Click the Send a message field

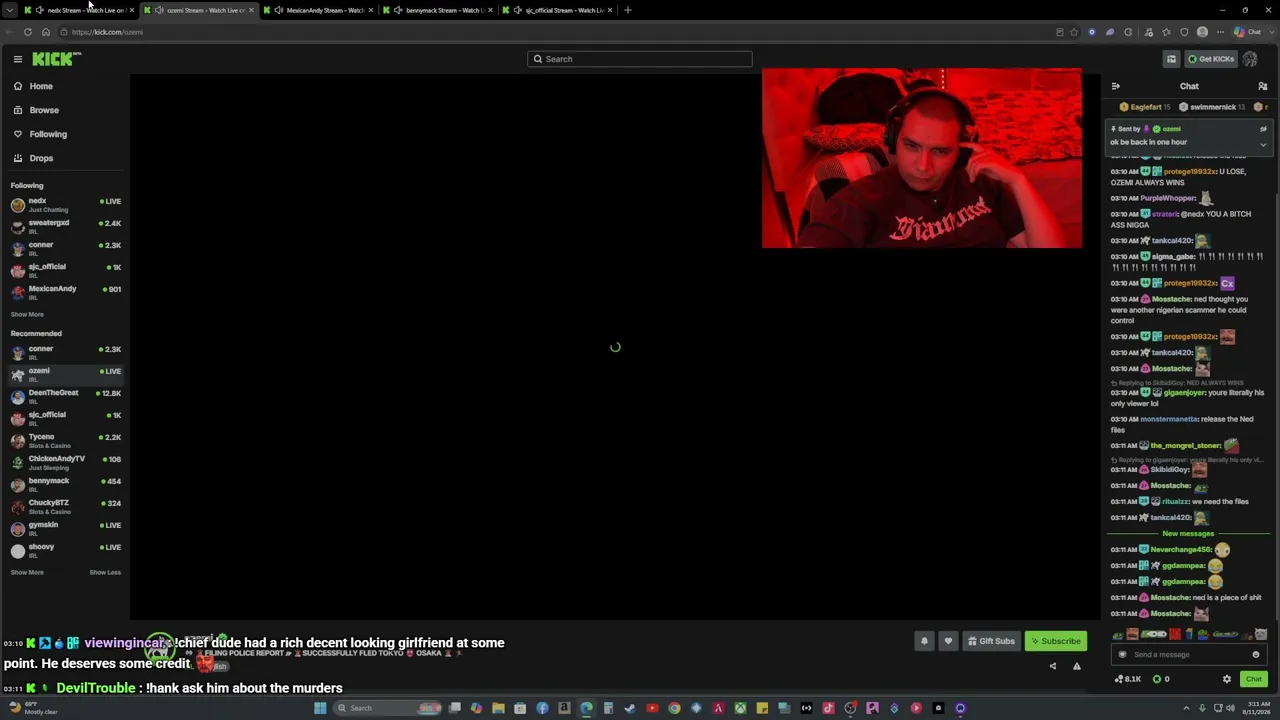pos(1188,655)
